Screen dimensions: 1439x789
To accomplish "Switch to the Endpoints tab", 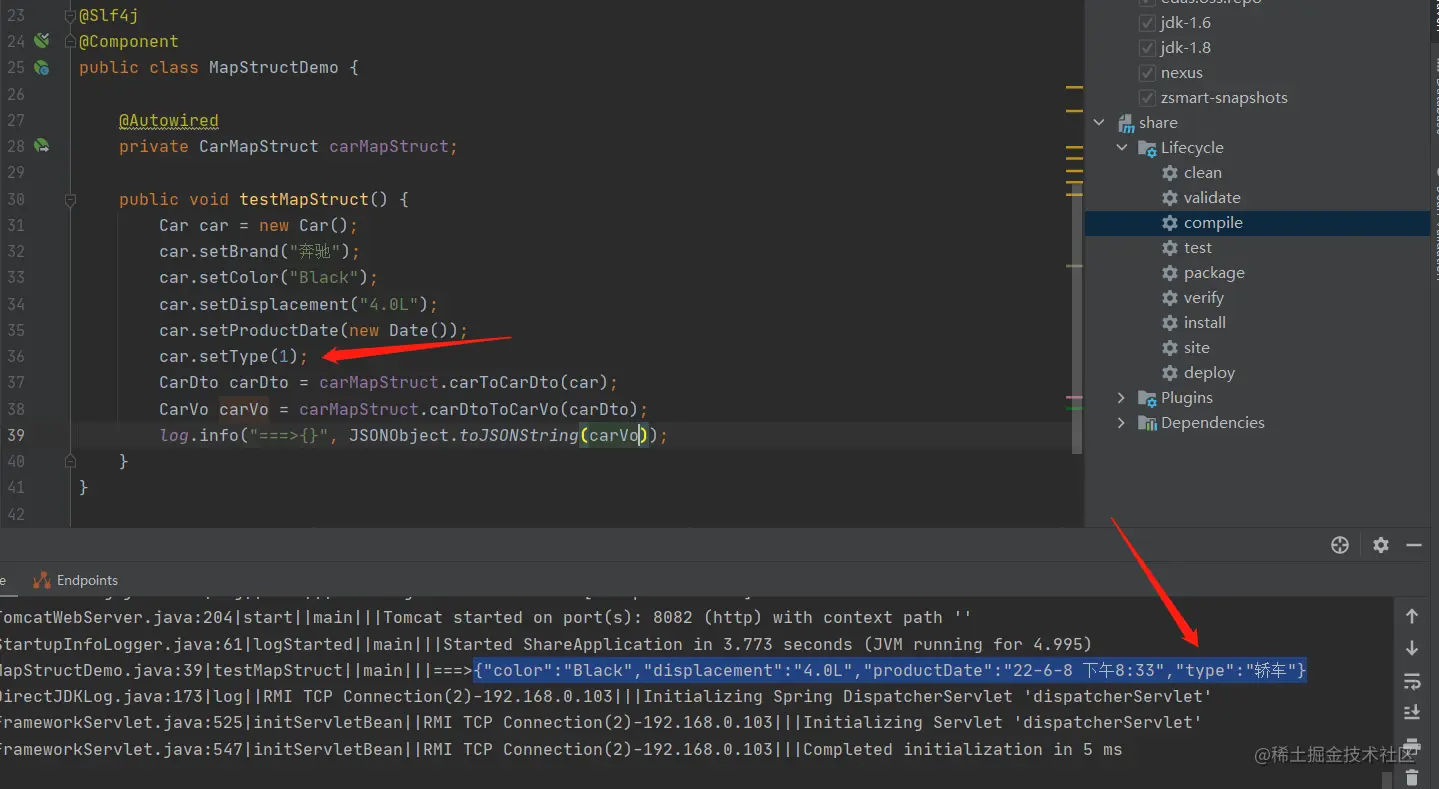I will [75, 580].
